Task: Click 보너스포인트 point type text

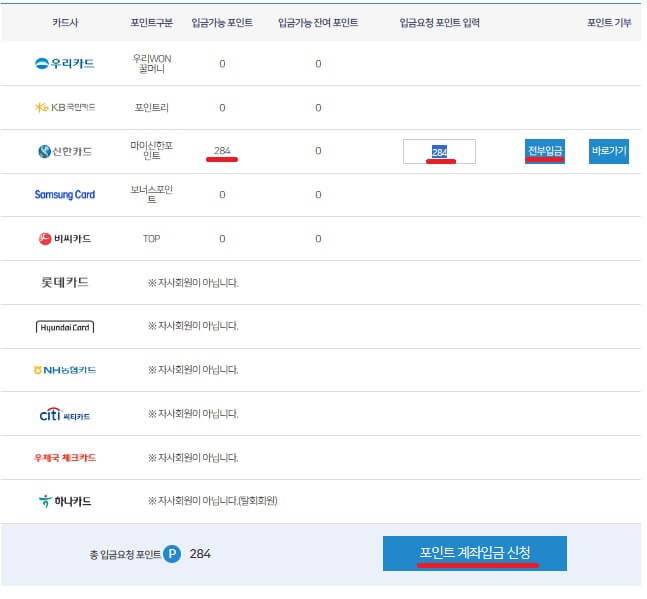Action: point(151,194)
